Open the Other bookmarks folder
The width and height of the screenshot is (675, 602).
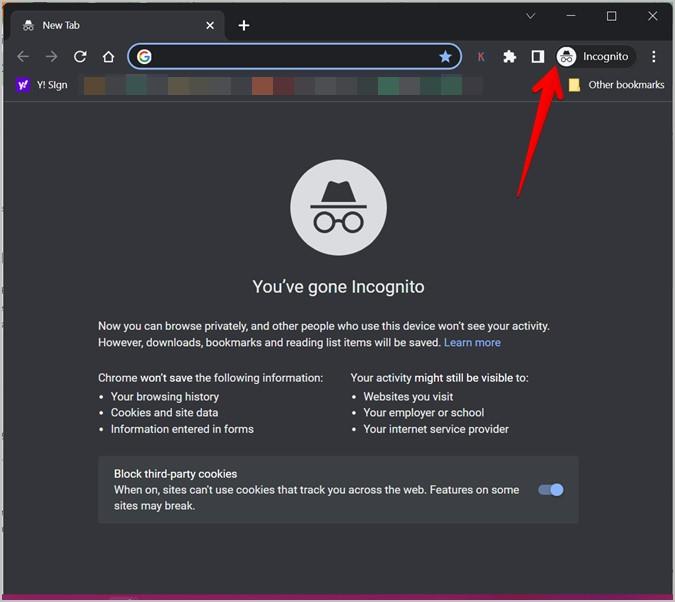point(616,85)
